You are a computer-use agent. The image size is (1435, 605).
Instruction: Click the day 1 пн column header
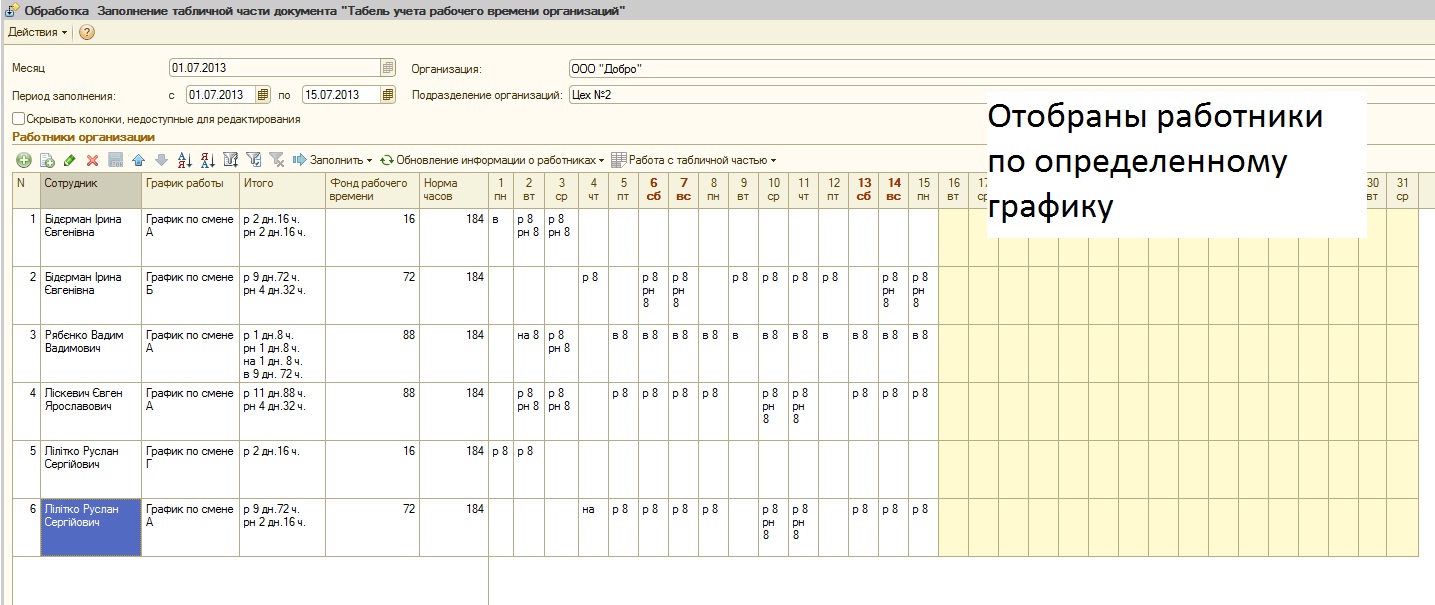click(x=501, y=190)
